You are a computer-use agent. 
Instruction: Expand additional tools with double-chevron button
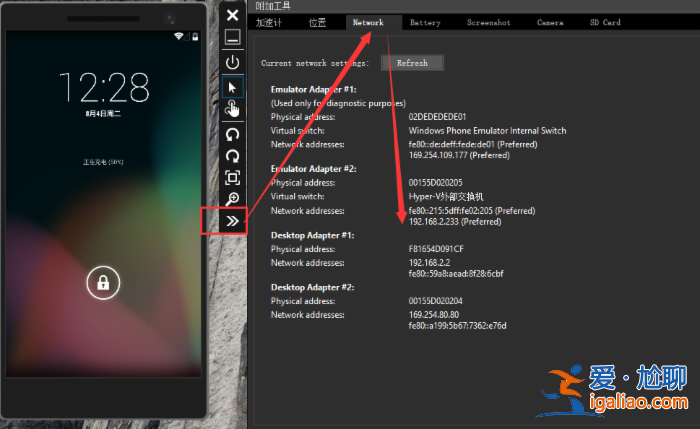(x=232, y=221)
